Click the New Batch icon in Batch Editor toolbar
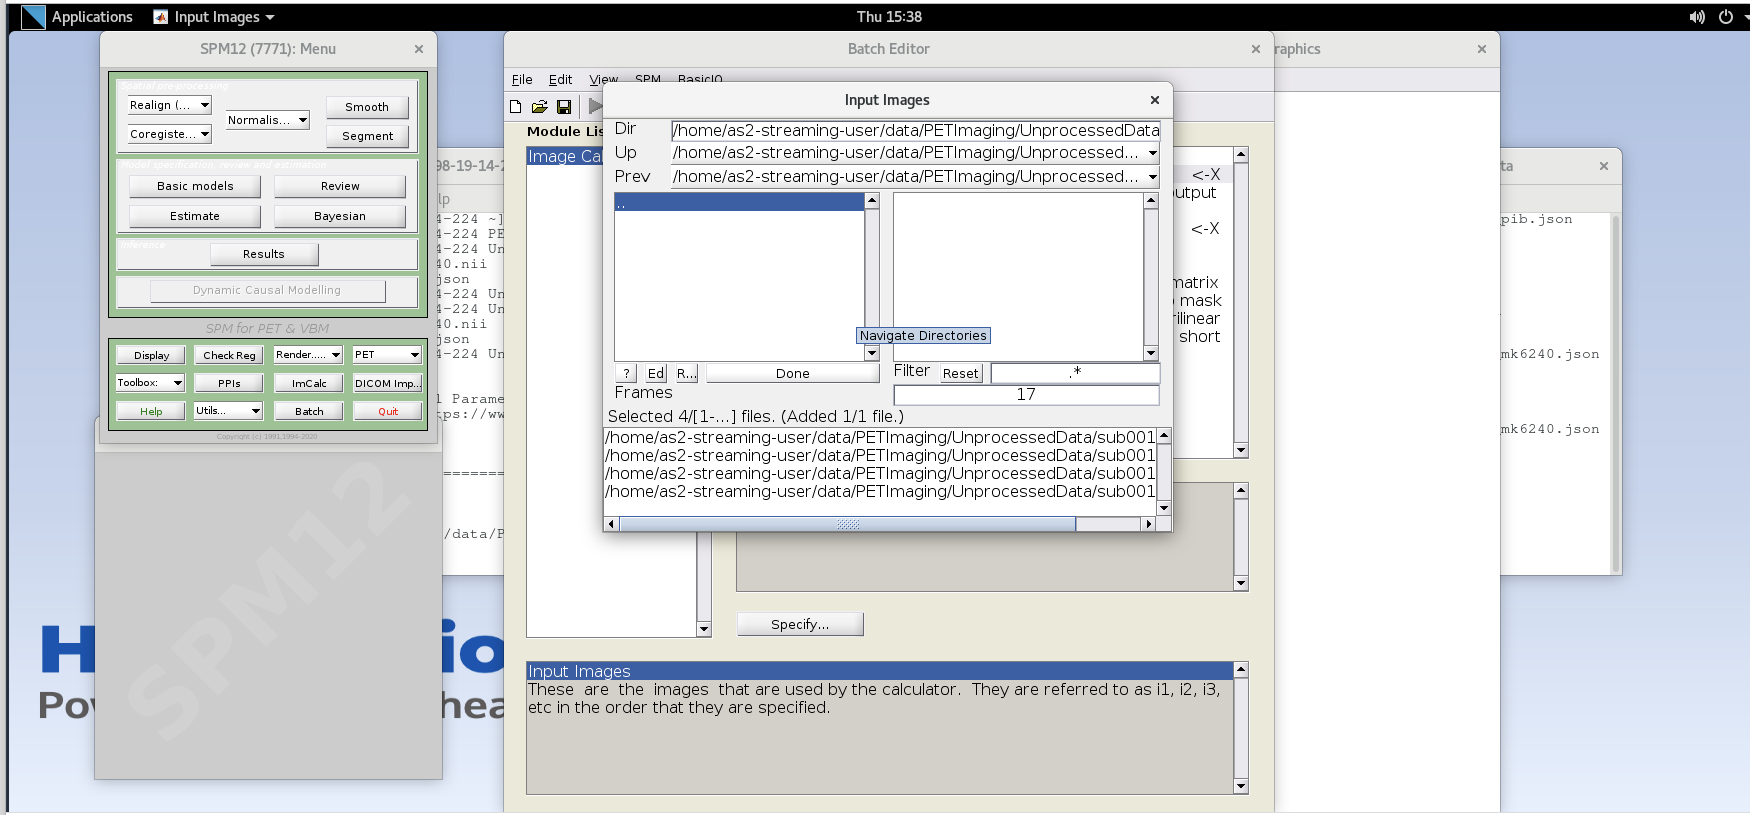The image size is (1750, 815). pos(516,106)
